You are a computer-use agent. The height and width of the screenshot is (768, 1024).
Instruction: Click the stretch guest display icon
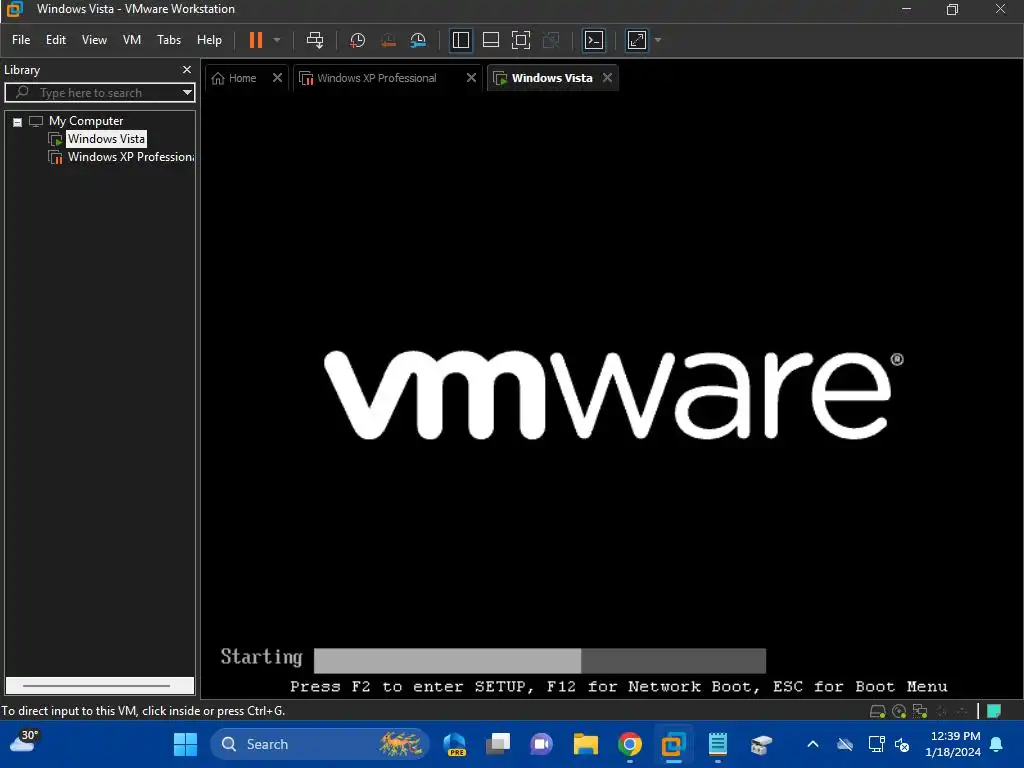pos(637,40)
